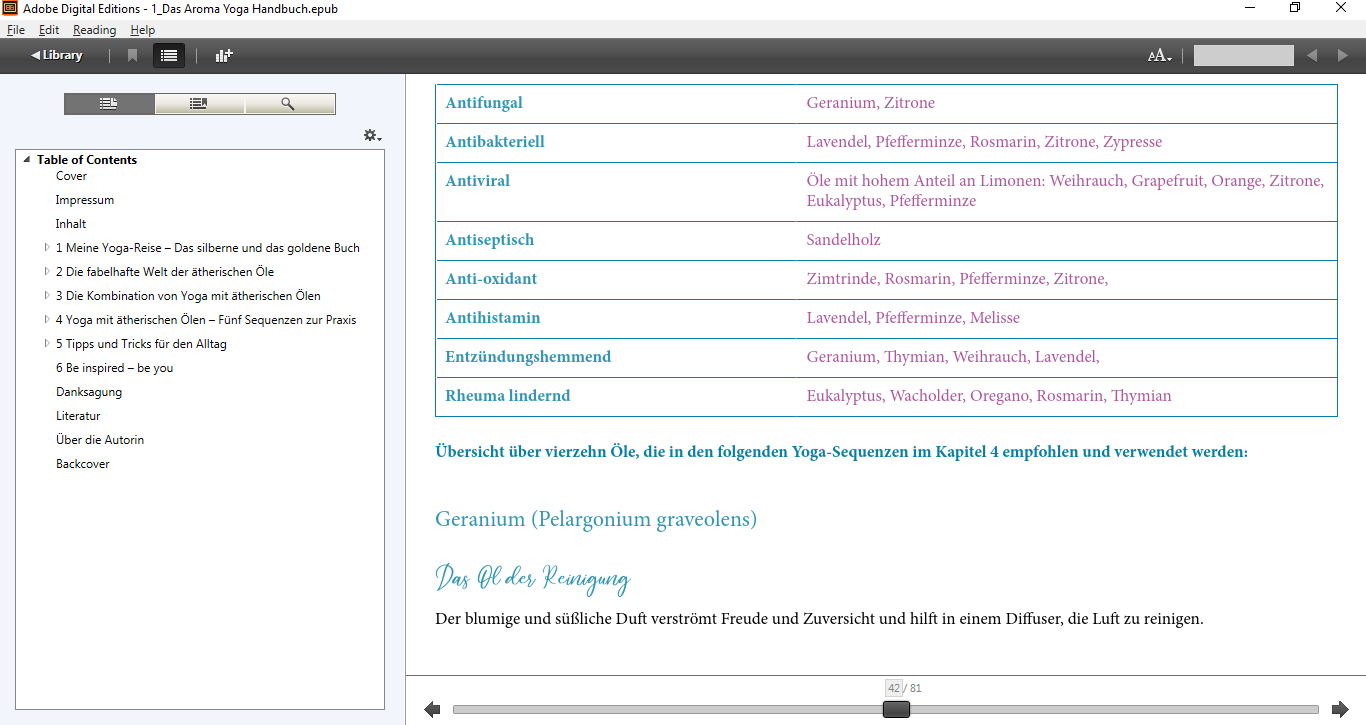Click the Sandelholz cell
The width and height of the screenshot is (1366, 725).
1067,241
